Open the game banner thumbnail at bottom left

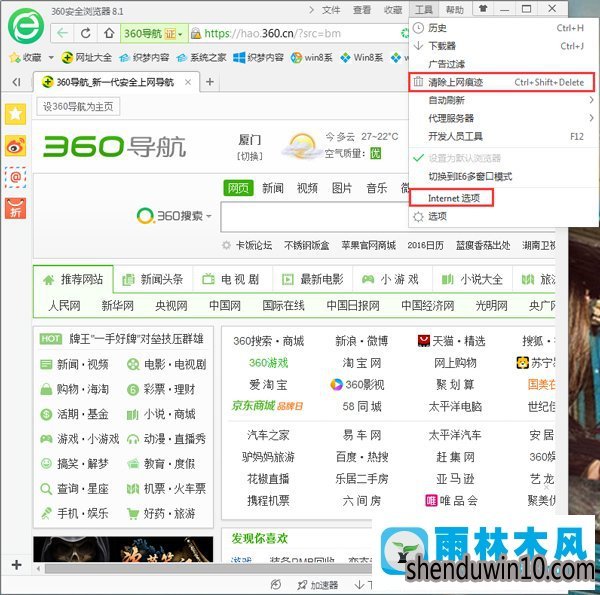coord(123,549)
